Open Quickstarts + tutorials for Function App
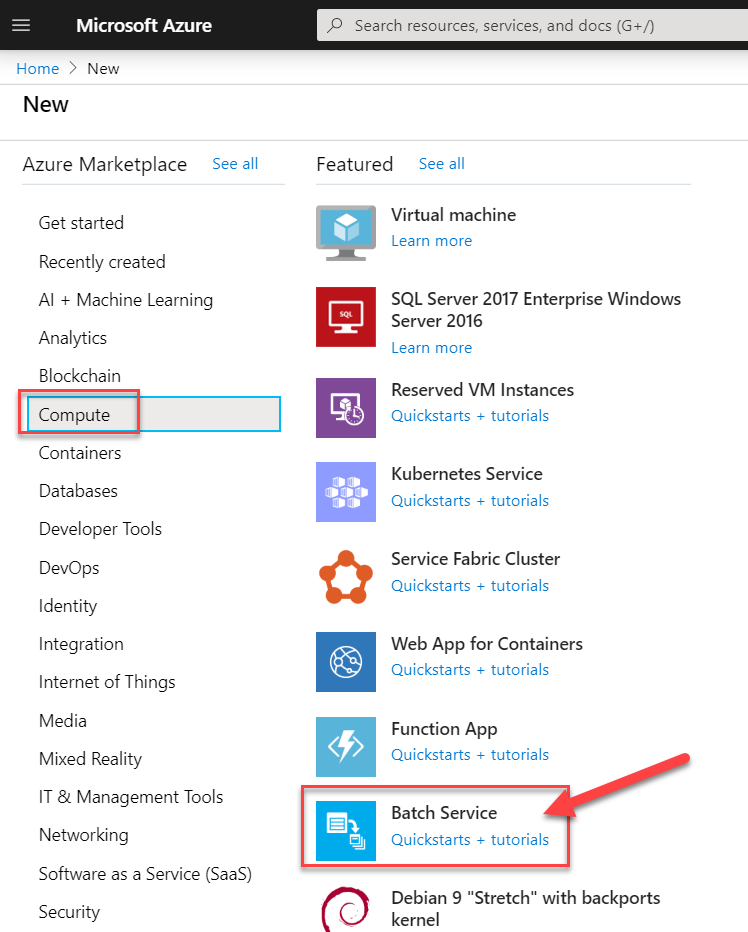 [470, 754]
